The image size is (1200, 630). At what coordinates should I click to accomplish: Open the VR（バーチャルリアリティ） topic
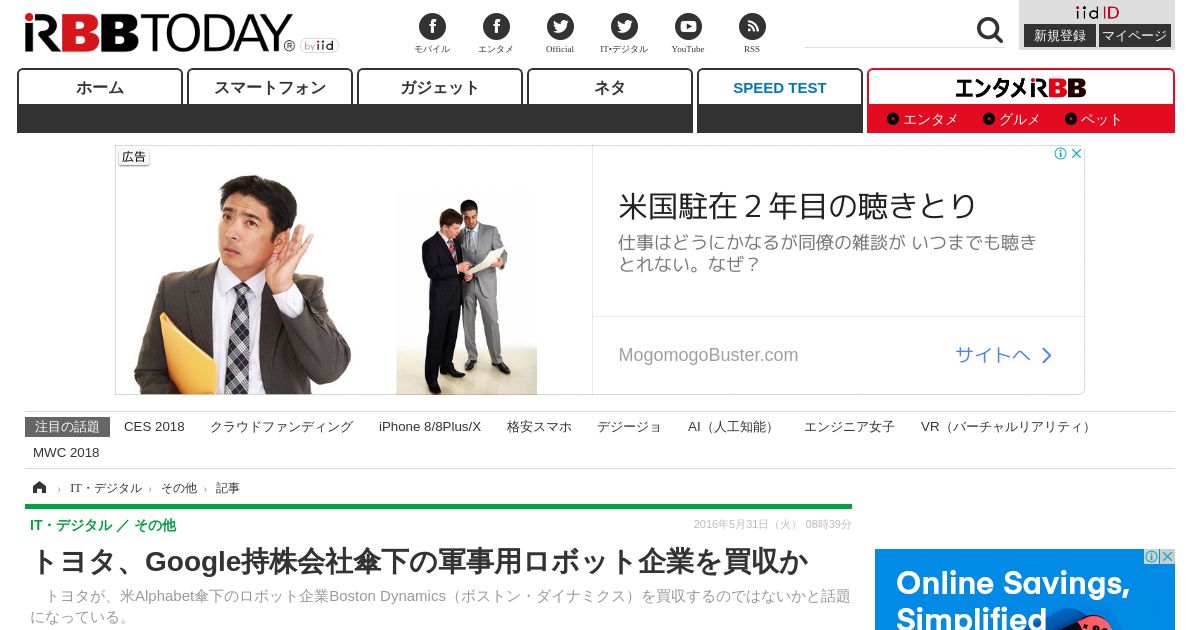tap(1008, 426)
